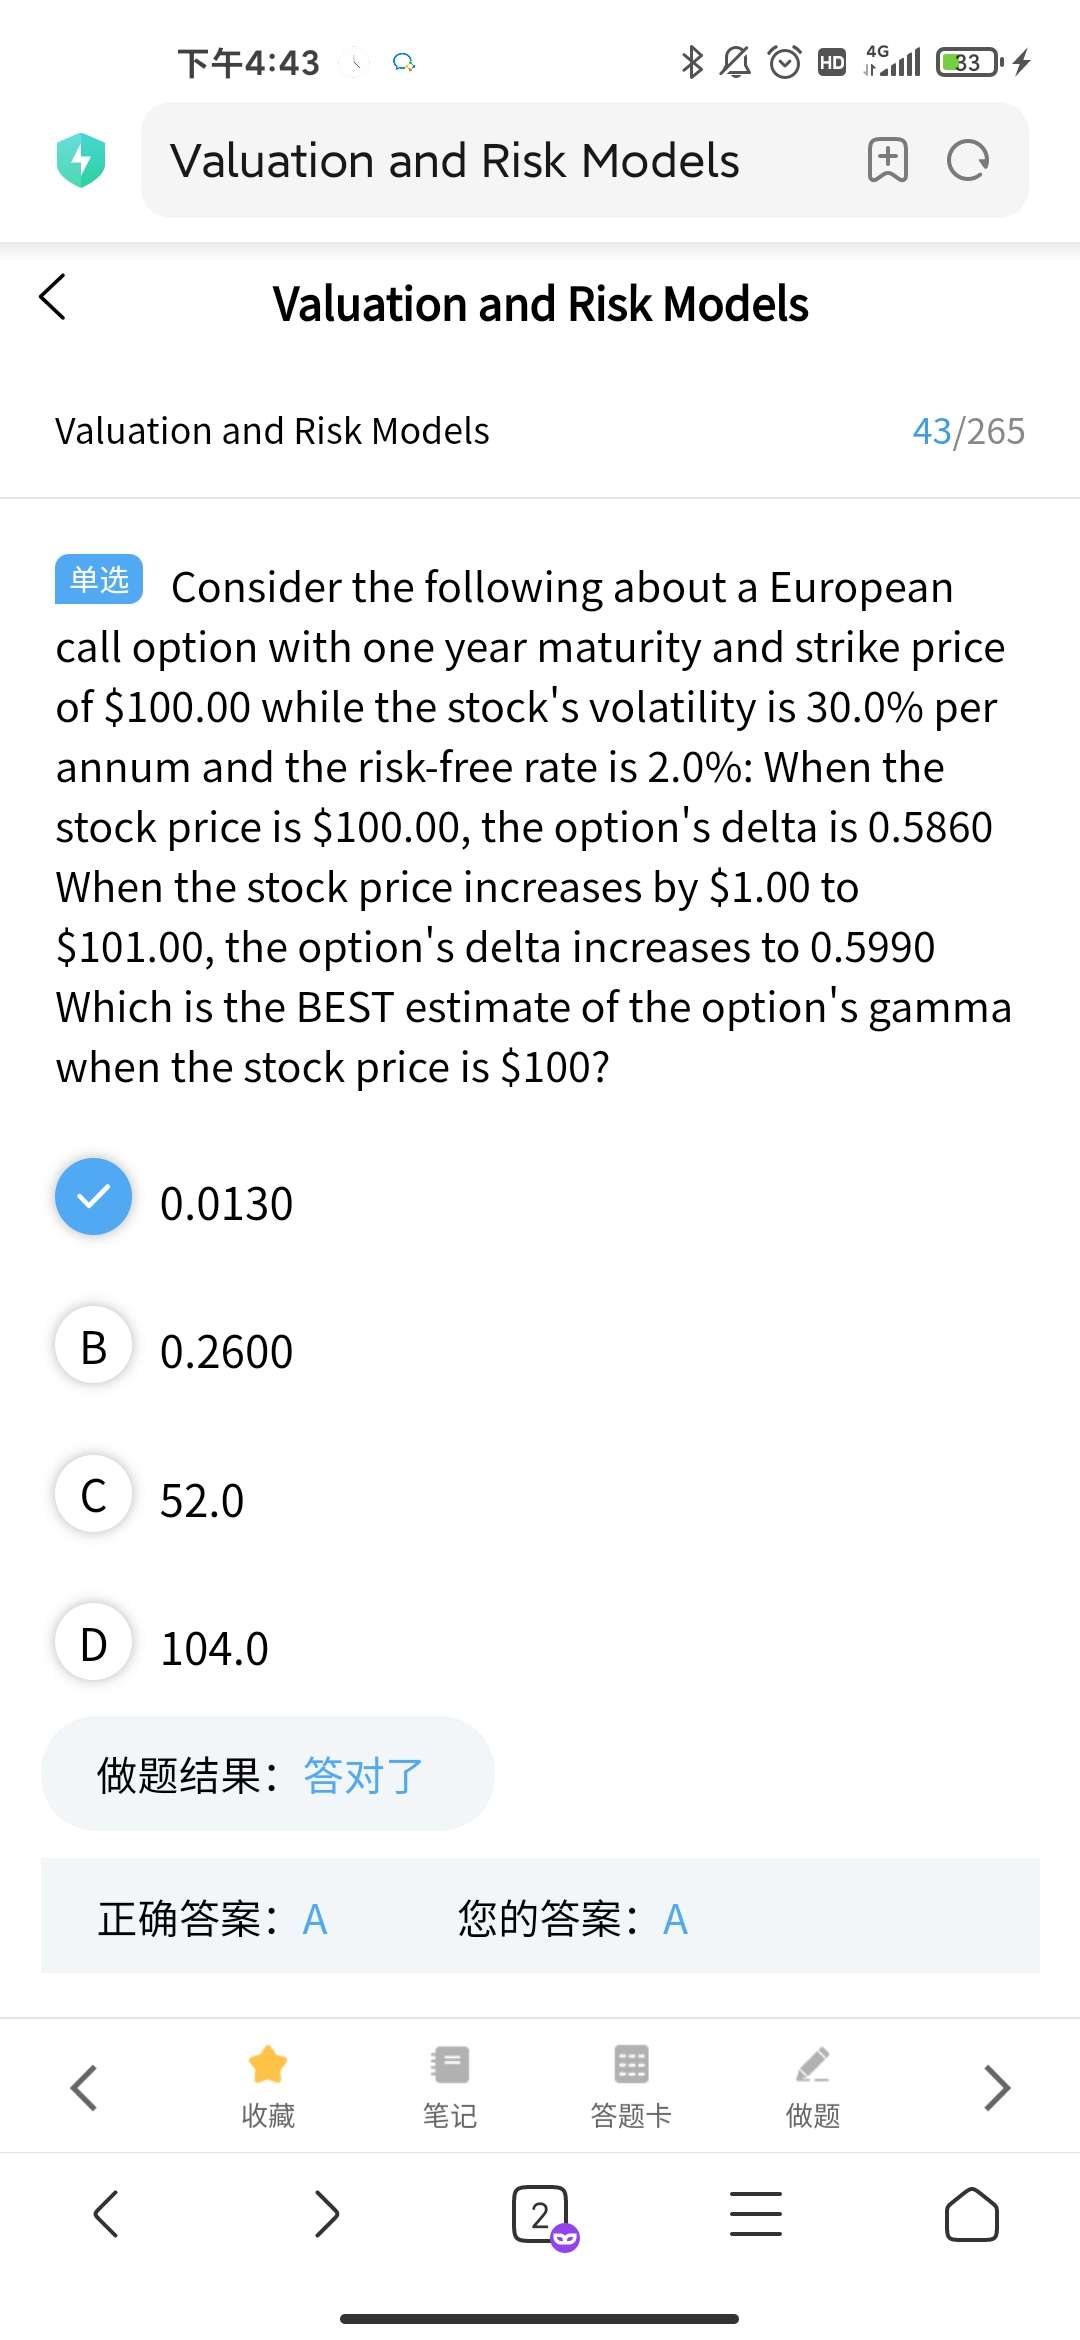Select option D 104.0
Viewport: 1080px width, 2340px height.
pyautogui.click(x=94, y=1643)
